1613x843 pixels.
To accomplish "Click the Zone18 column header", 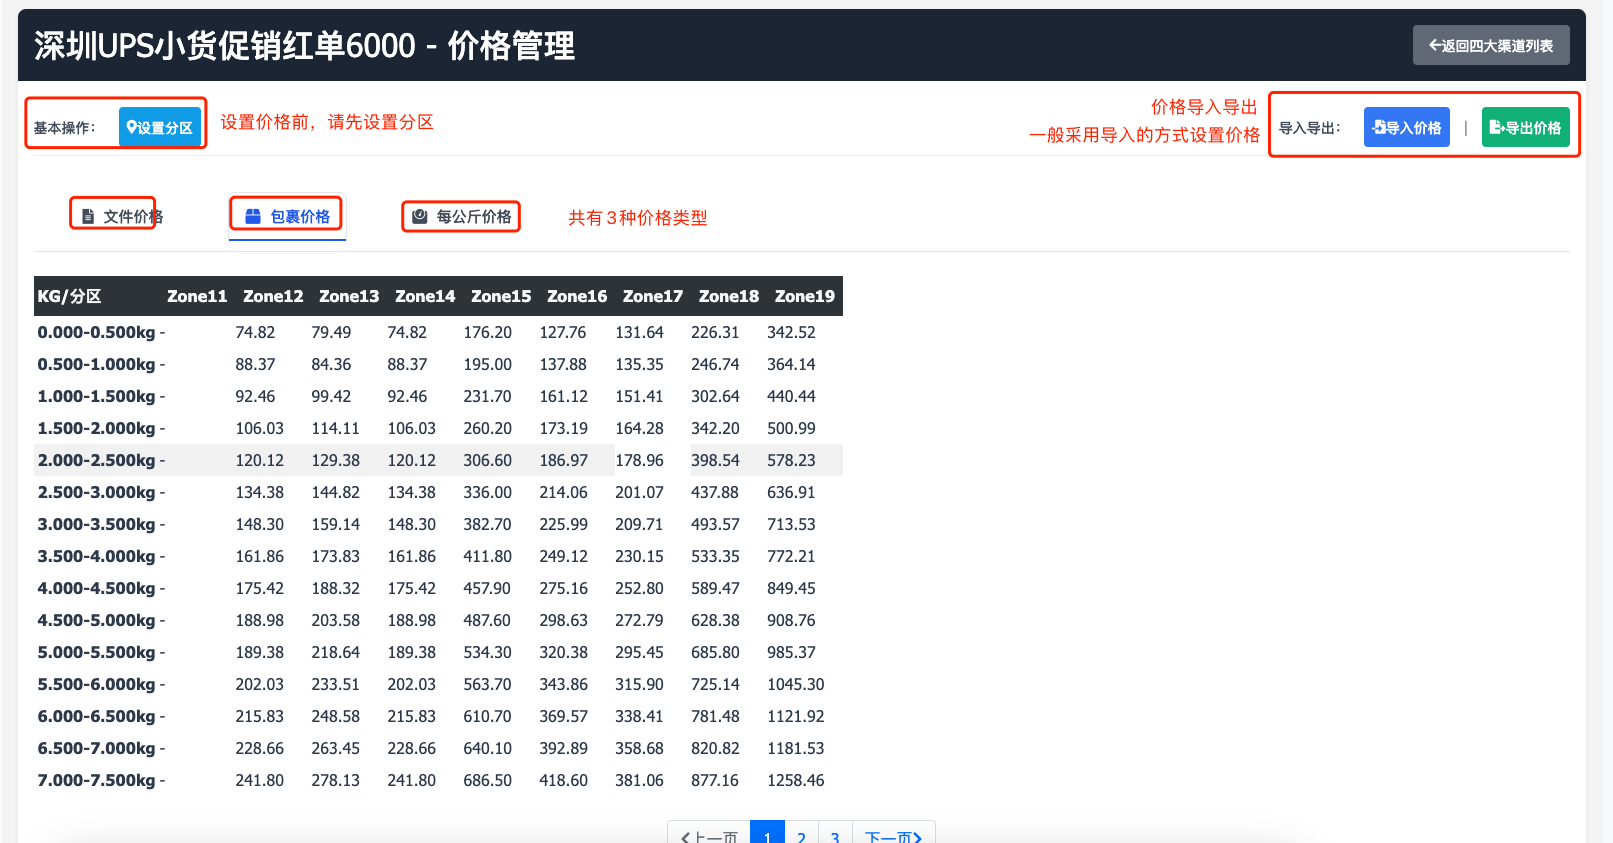I will click(729, 296).
